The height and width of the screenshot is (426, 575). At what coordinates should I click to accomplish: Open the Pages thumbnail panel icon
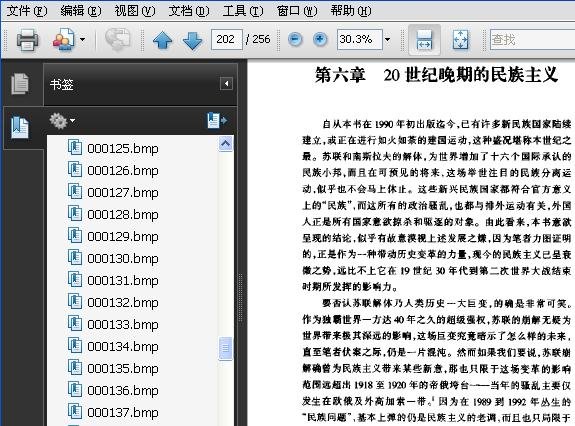(x=19, y=84)
